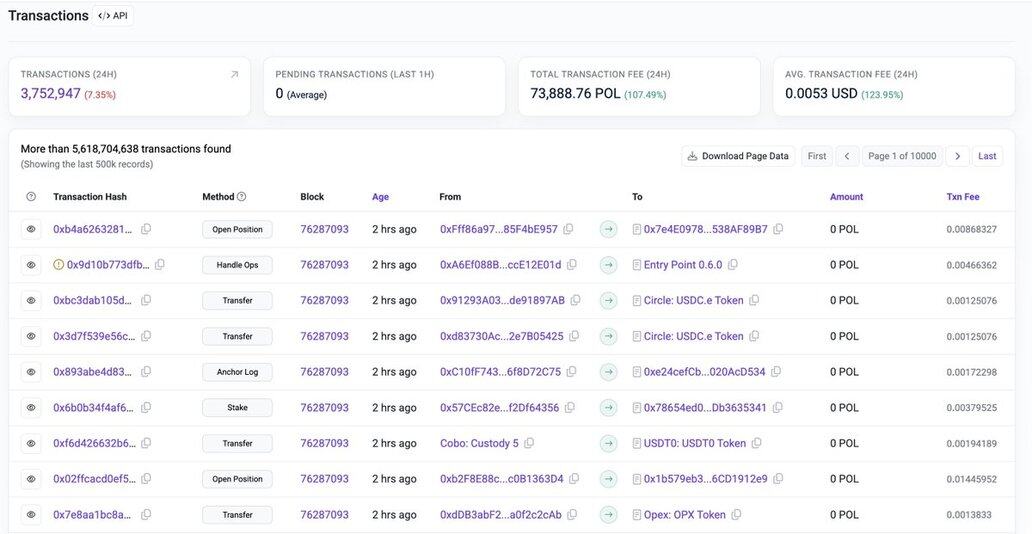This screenshot has width=1032, height=534.
Task: Click the Method column help icon
Action: [242, 196]
